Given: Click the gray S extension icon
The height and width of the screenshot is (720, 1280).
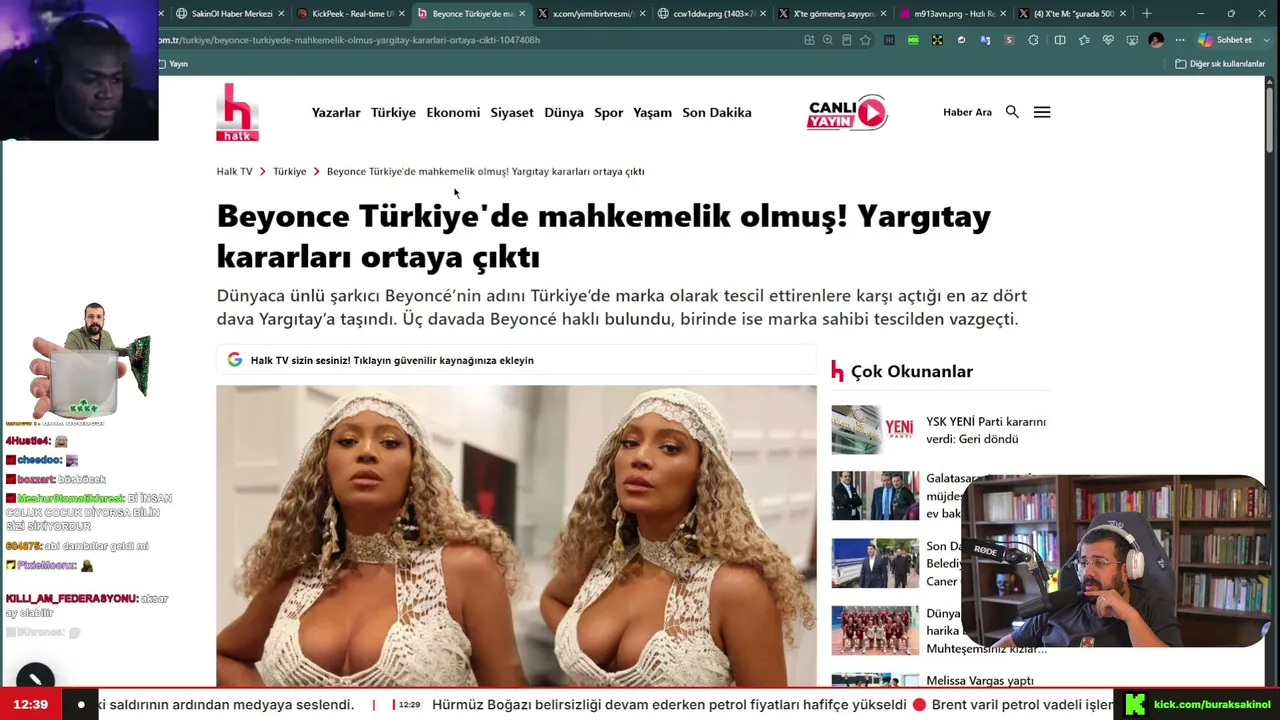Looking at the screenshot, I should click(1009, 40).
